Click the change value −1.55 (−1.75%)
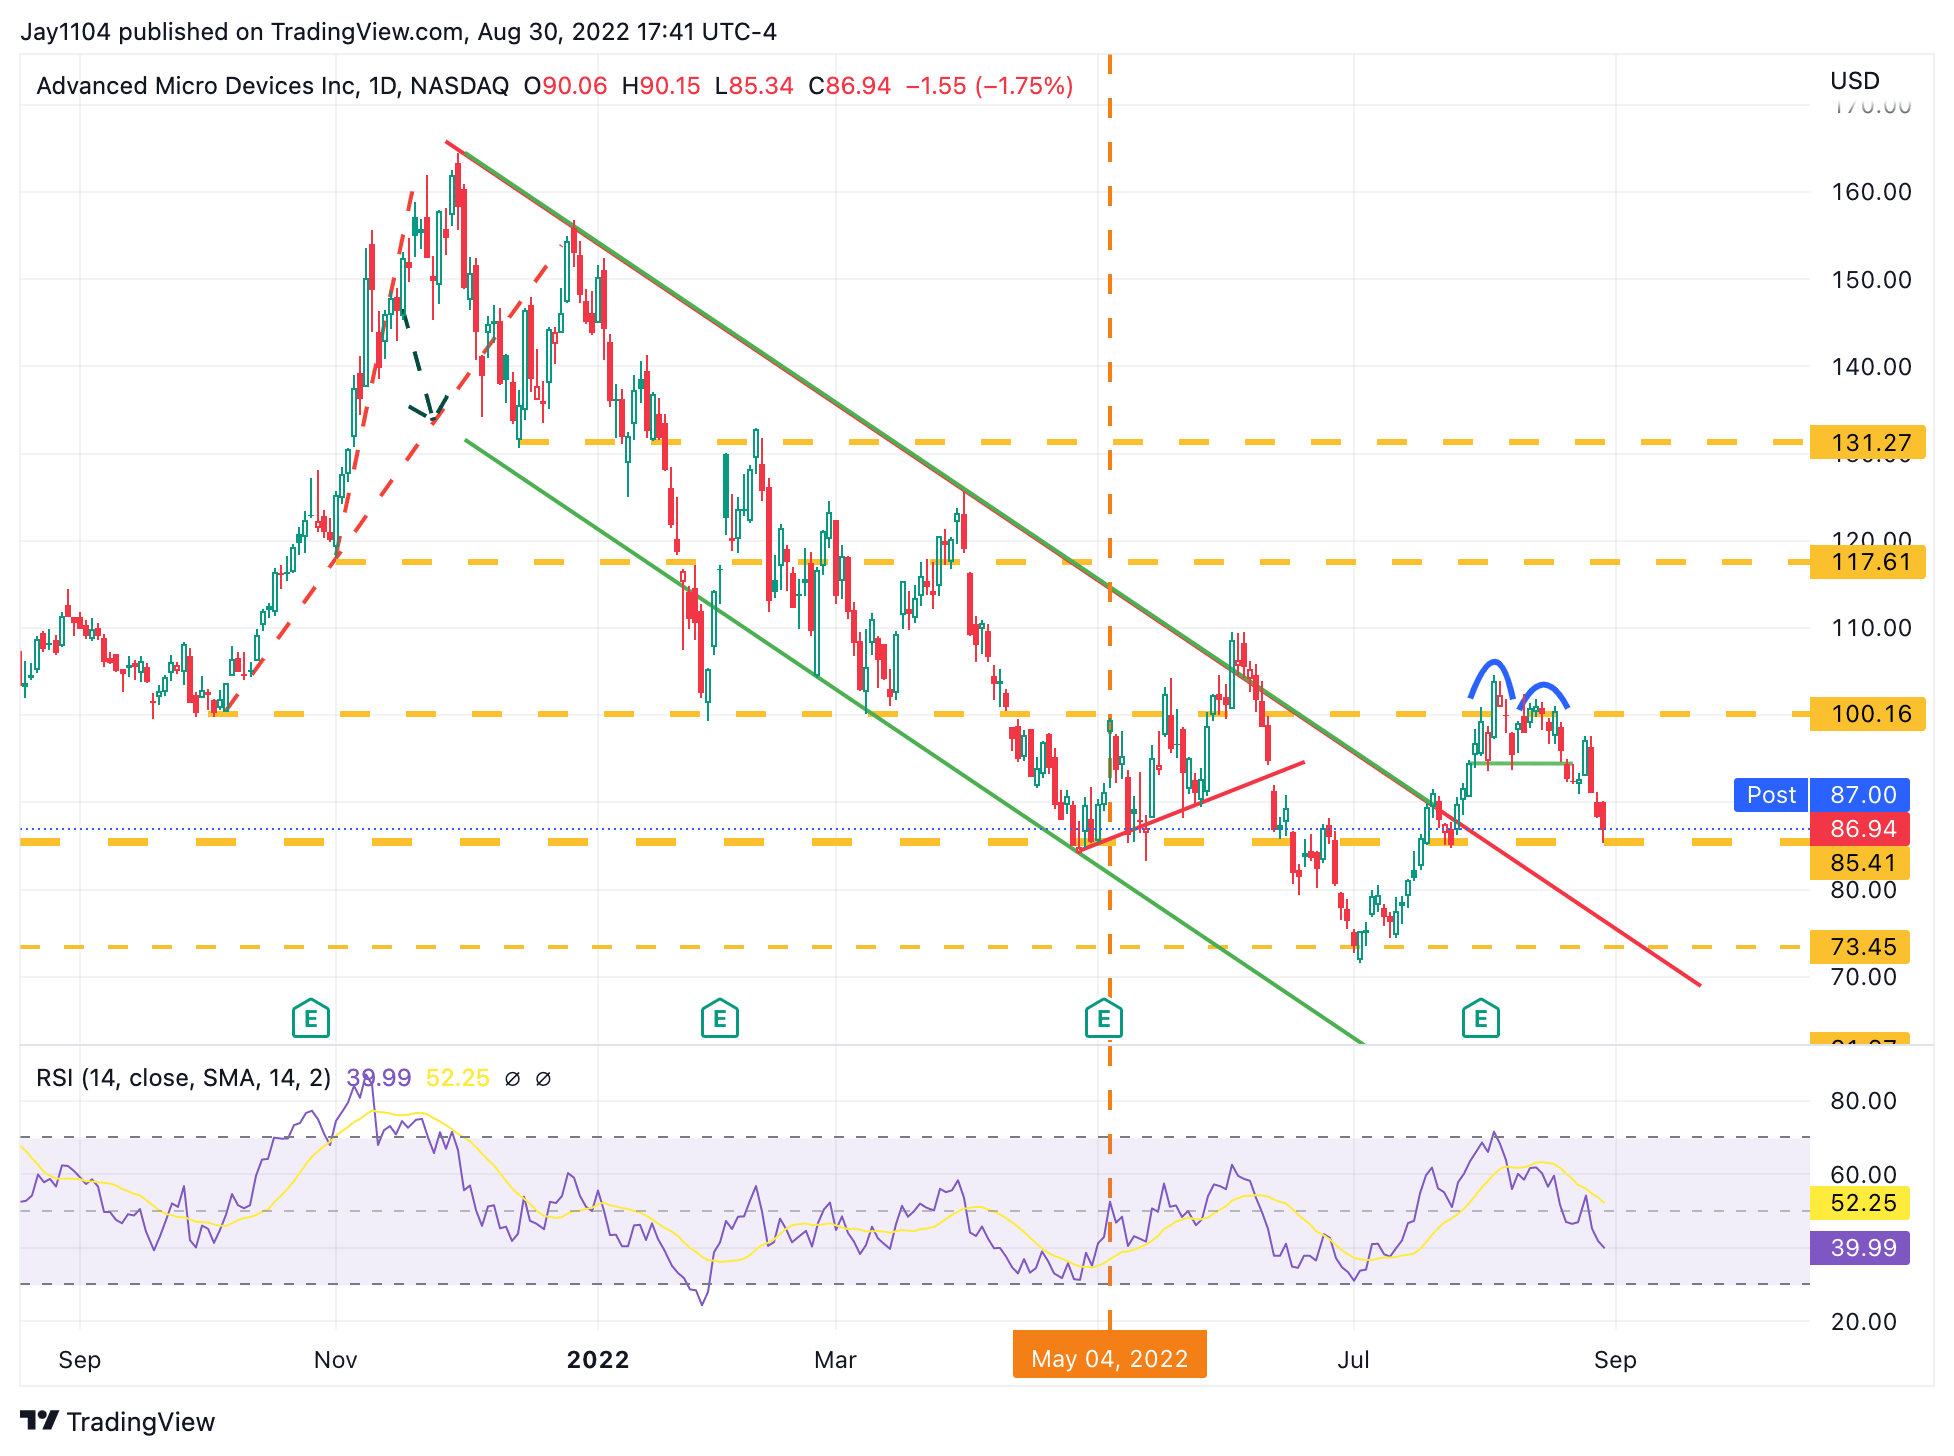Screen dimensions: 1954x1456 coord(989,86)
